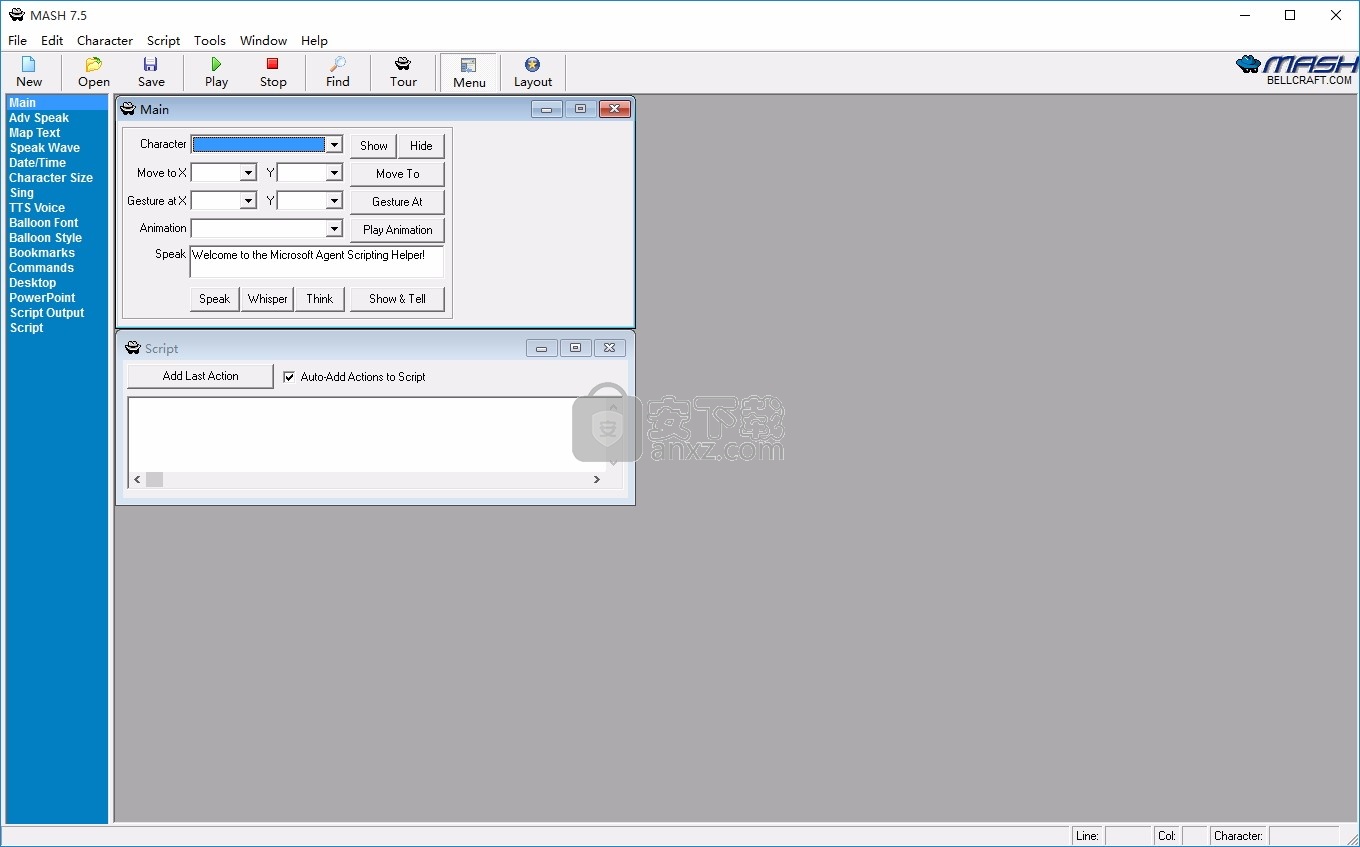
Task: Select TTS Voice in the sidebar
Action: [37, 208]
